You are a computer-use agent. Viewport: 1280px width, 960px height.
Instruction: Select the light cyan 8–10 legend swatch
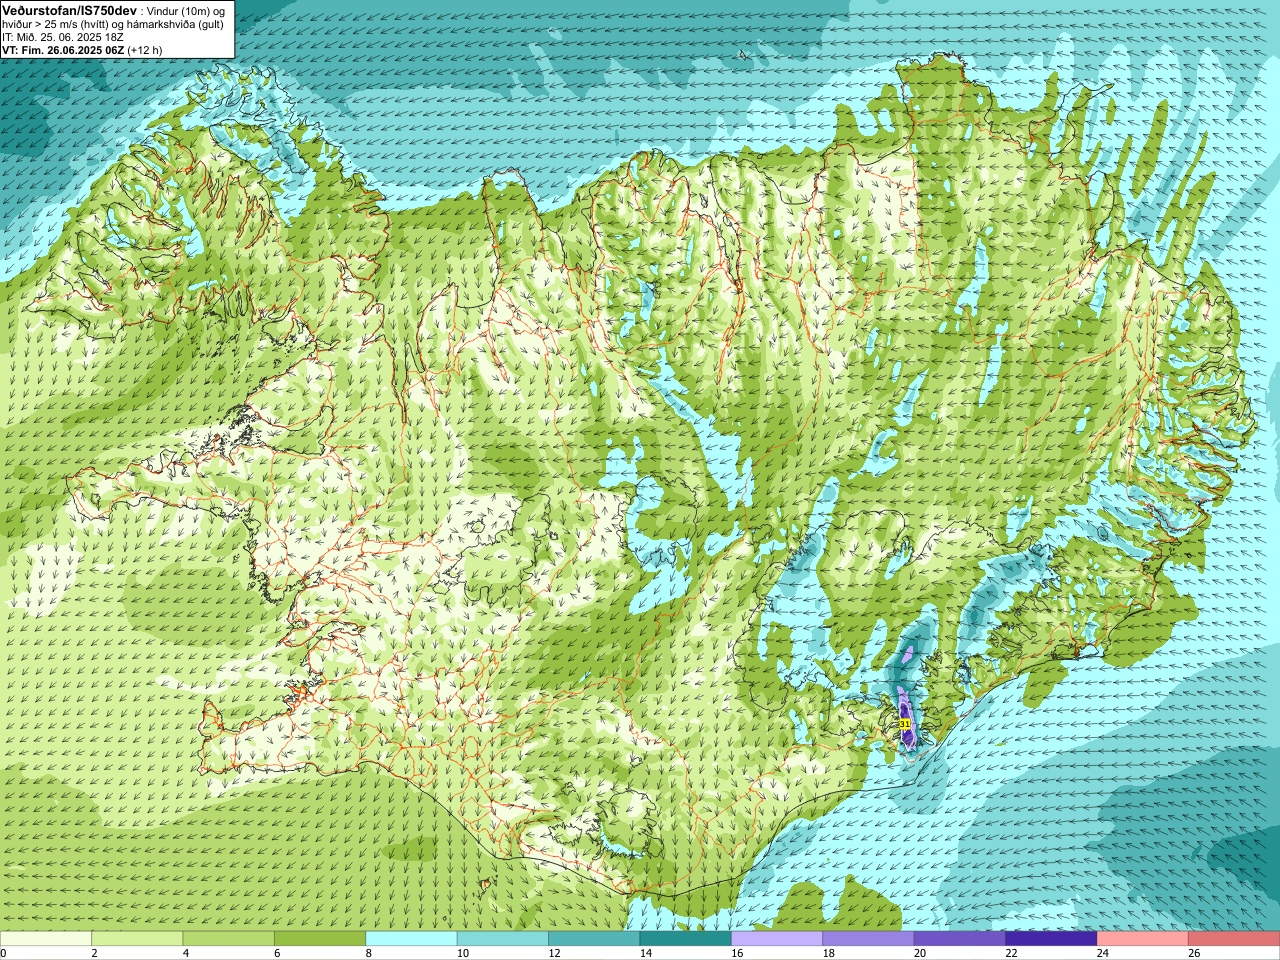pyautogui.click(x=411, y=939)
